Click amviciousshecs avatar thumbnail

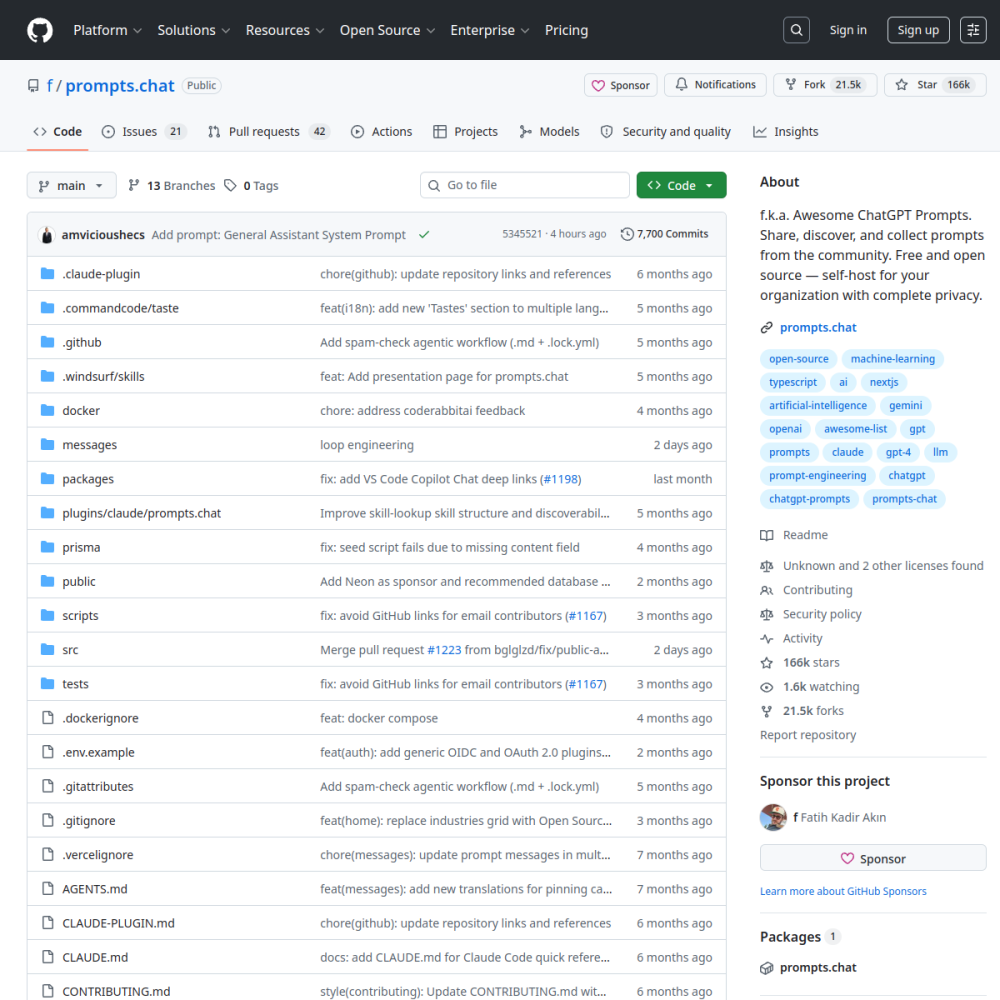(x=47, y=235)
